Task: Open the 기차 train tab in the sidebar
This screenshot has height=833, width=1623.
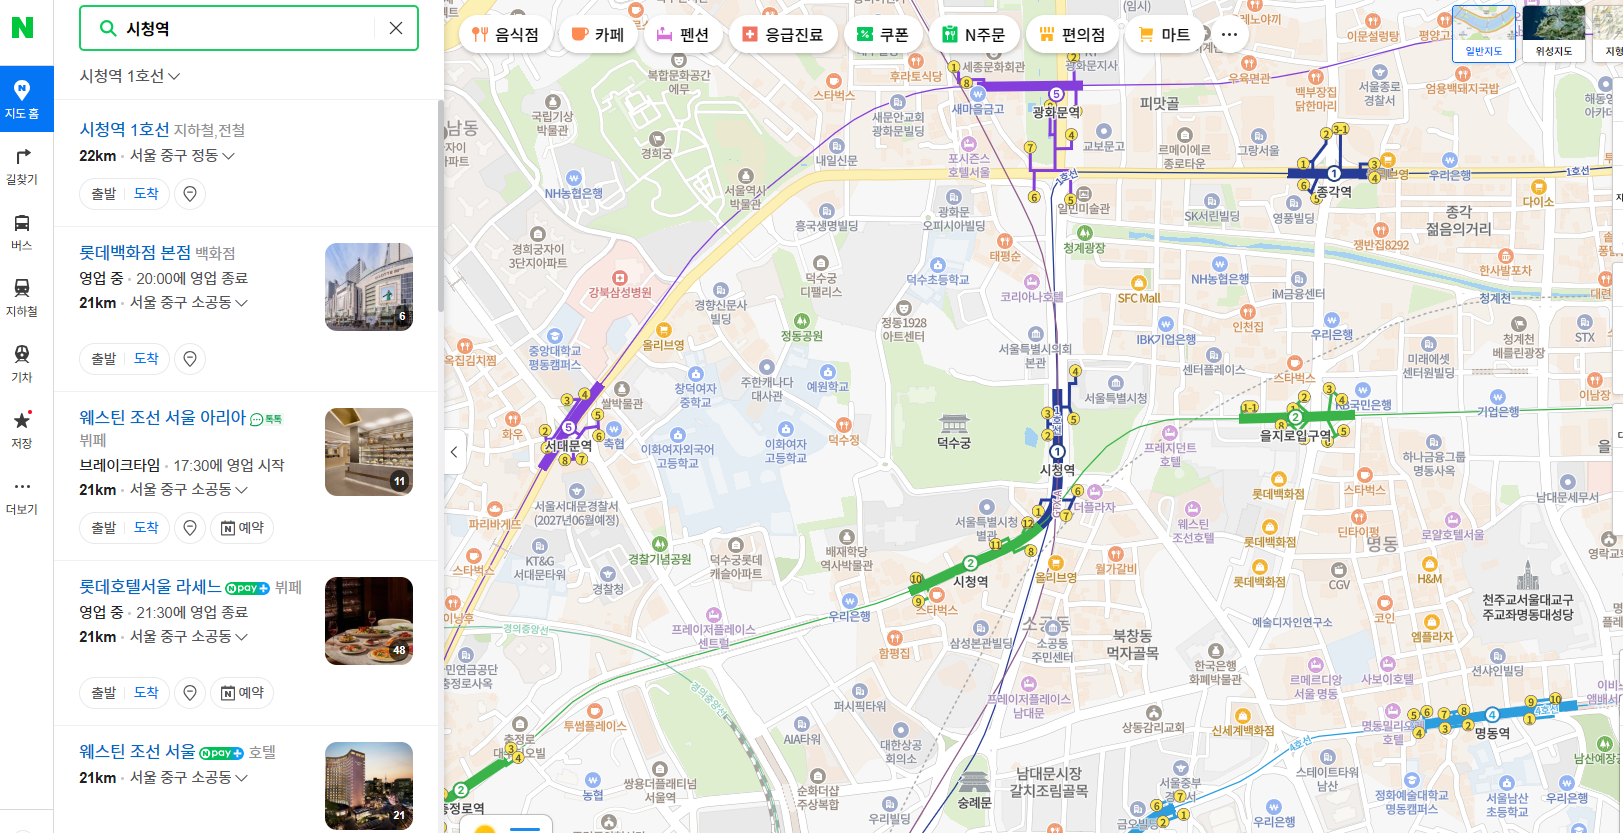Action: click(22, 364)
